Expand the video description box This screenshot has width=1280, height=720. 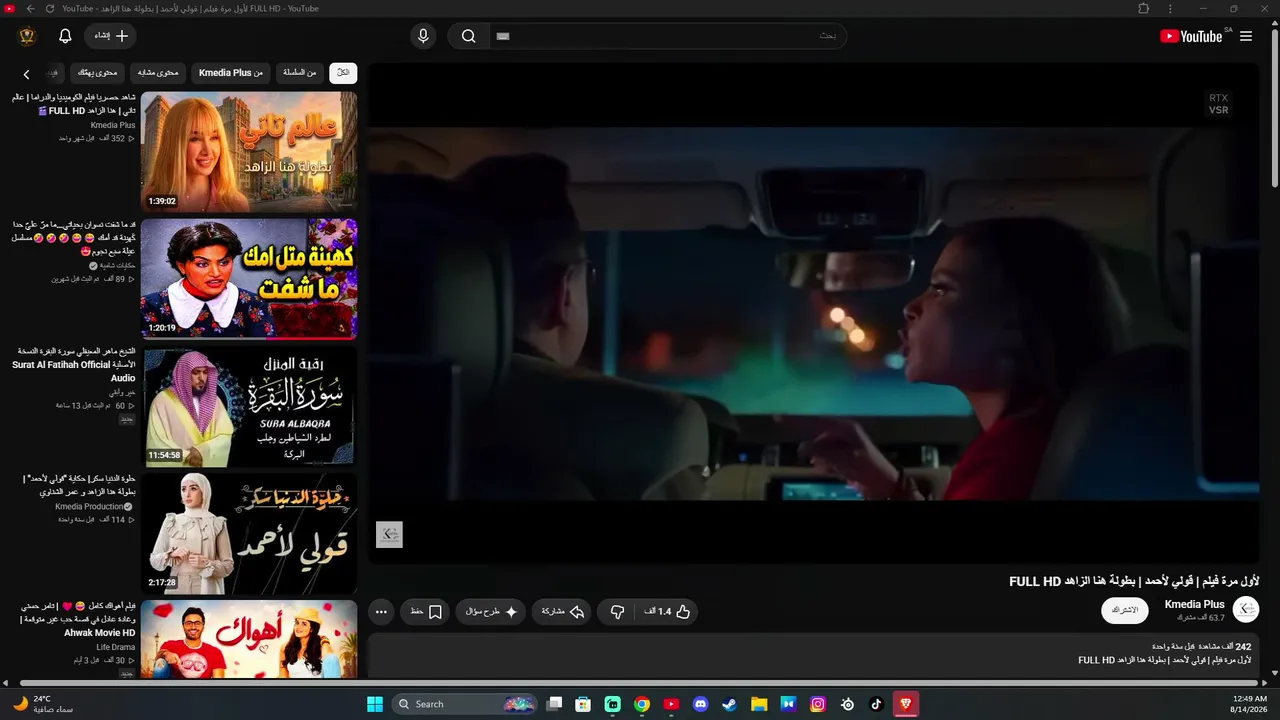[x=813, y=654]
